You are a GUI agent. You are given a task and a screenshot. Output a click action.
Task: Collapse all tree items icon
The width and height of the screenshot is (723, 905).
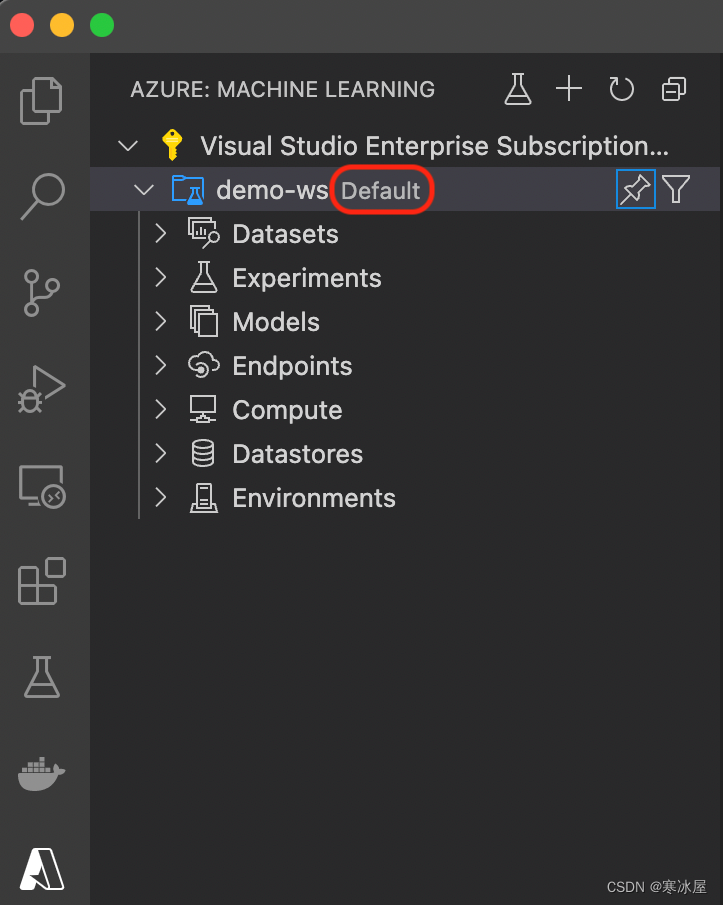click(674, 89)
